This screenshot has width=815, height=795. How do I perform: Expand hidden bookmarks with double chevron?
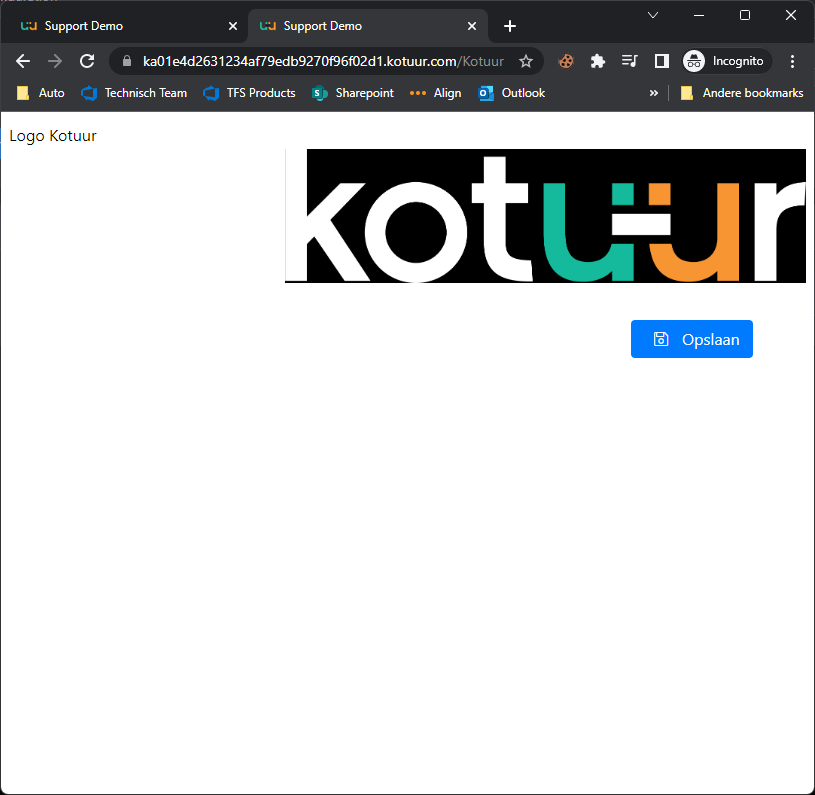tap(653, 93)
